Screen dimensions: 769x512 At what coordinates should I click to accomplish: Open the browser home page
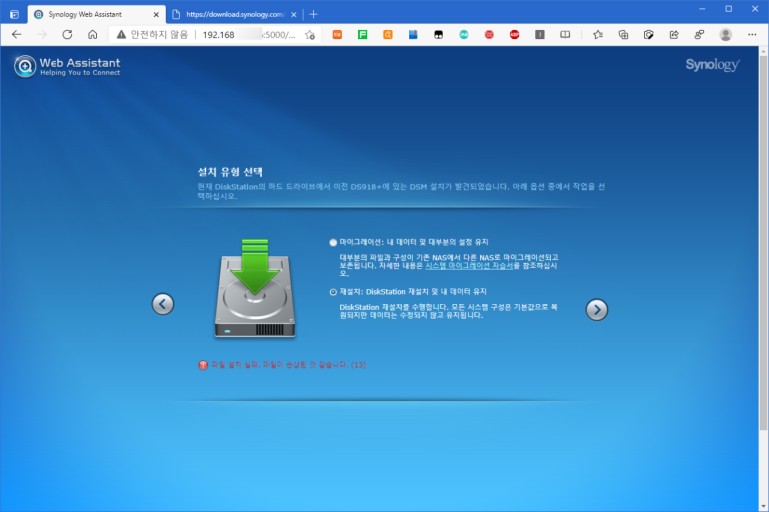[x=92, y=34]
